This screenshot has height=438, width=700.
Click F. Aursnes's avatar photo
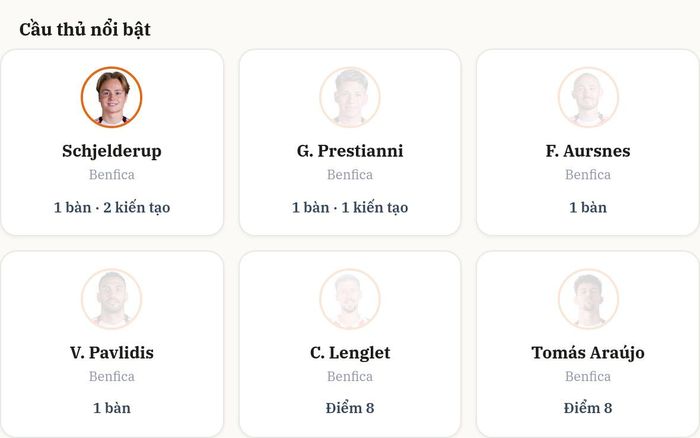588,97
